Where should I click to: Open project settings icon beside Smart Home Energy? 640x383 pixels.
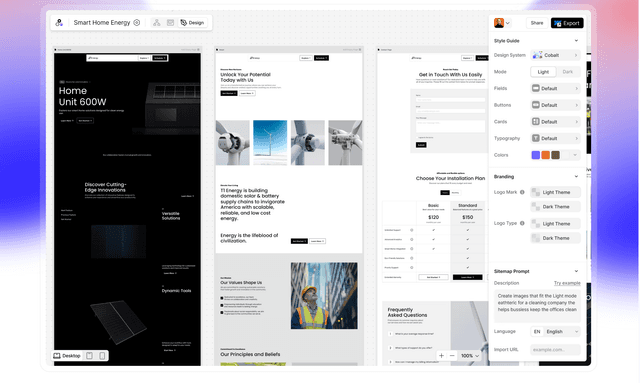click(x=137, y=22)
